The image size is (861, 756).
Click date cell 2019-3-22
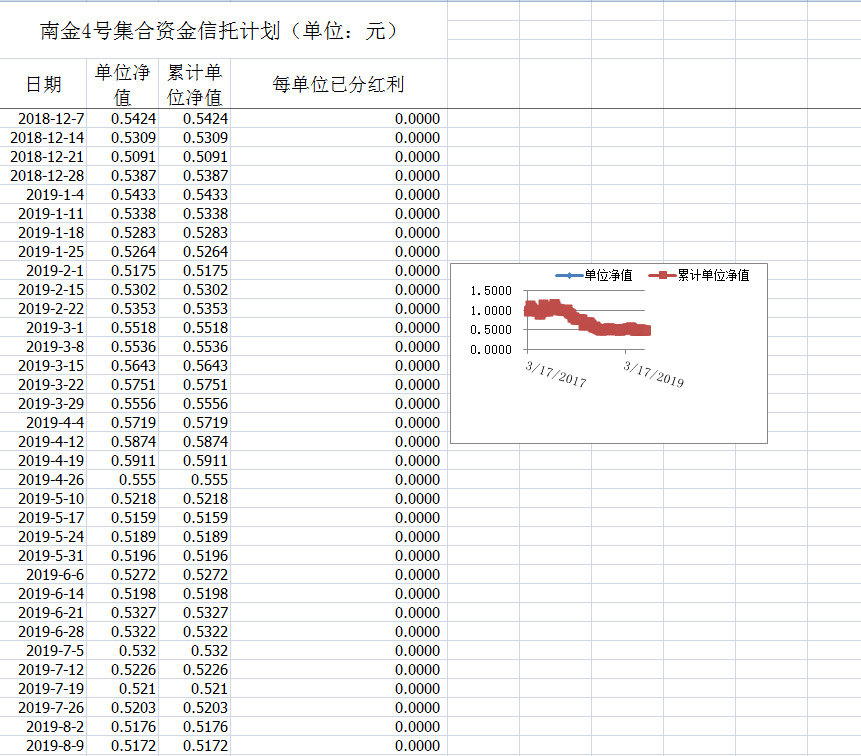tap(43, 384)
